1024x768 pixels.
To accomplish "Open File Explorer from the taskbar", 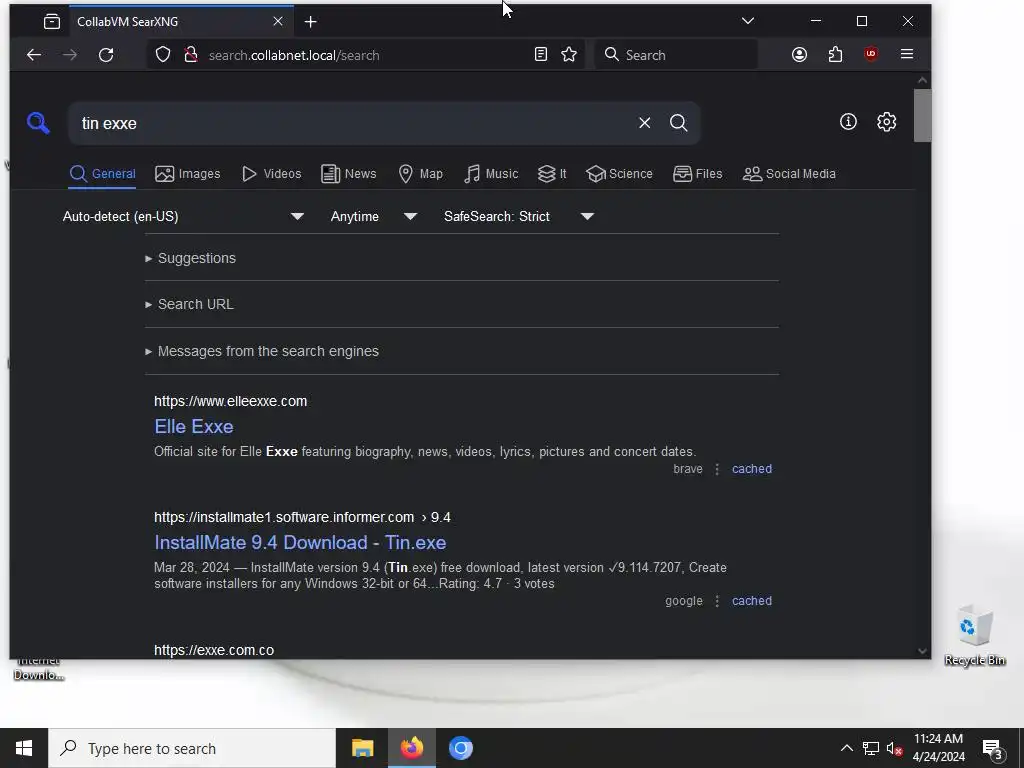I will click(362, 748).
